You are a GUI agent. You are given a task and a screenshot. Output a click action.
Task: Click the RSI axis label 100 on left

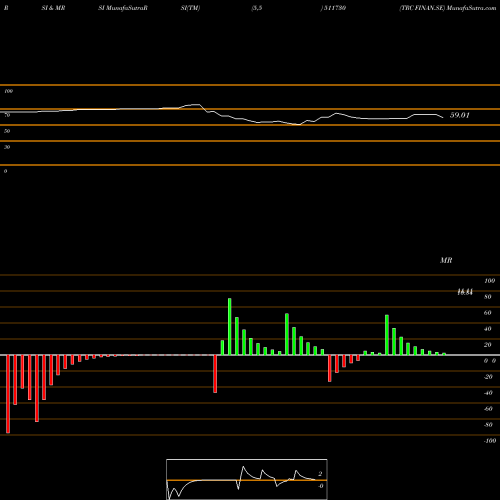click(x=8, y=91)
